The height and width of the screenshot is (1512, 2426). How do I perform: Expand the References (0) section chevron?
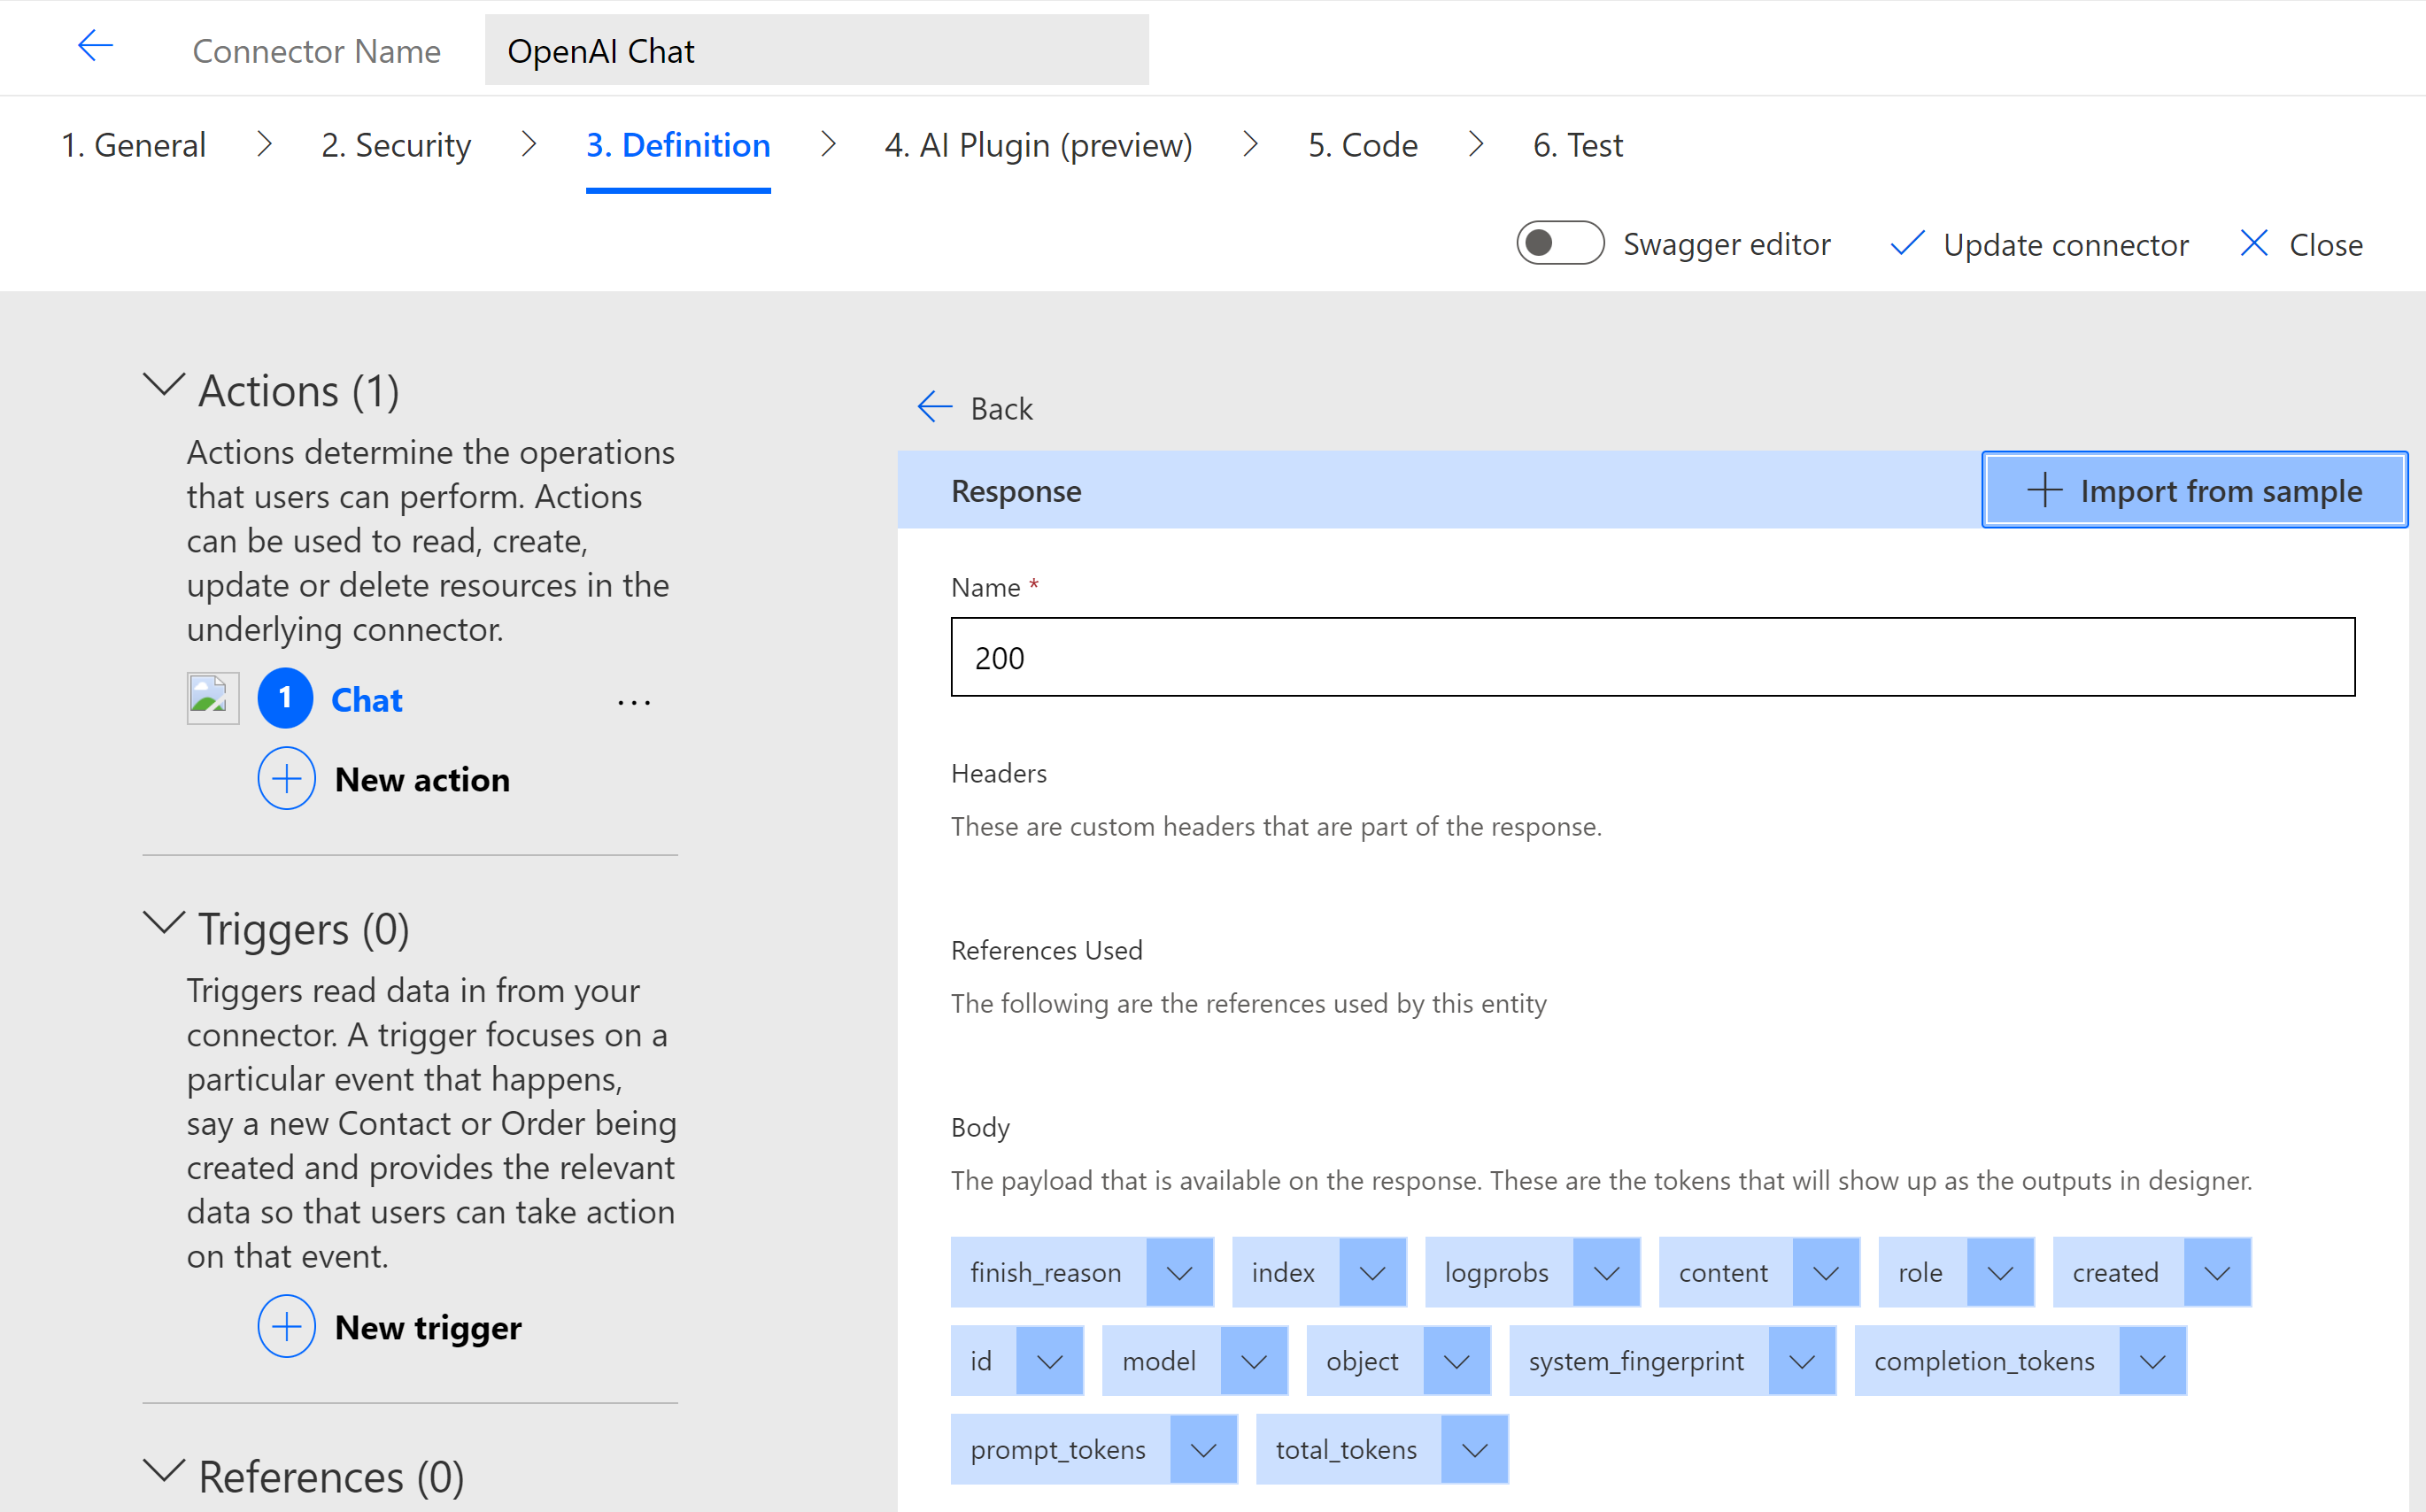click(164, 1471)
